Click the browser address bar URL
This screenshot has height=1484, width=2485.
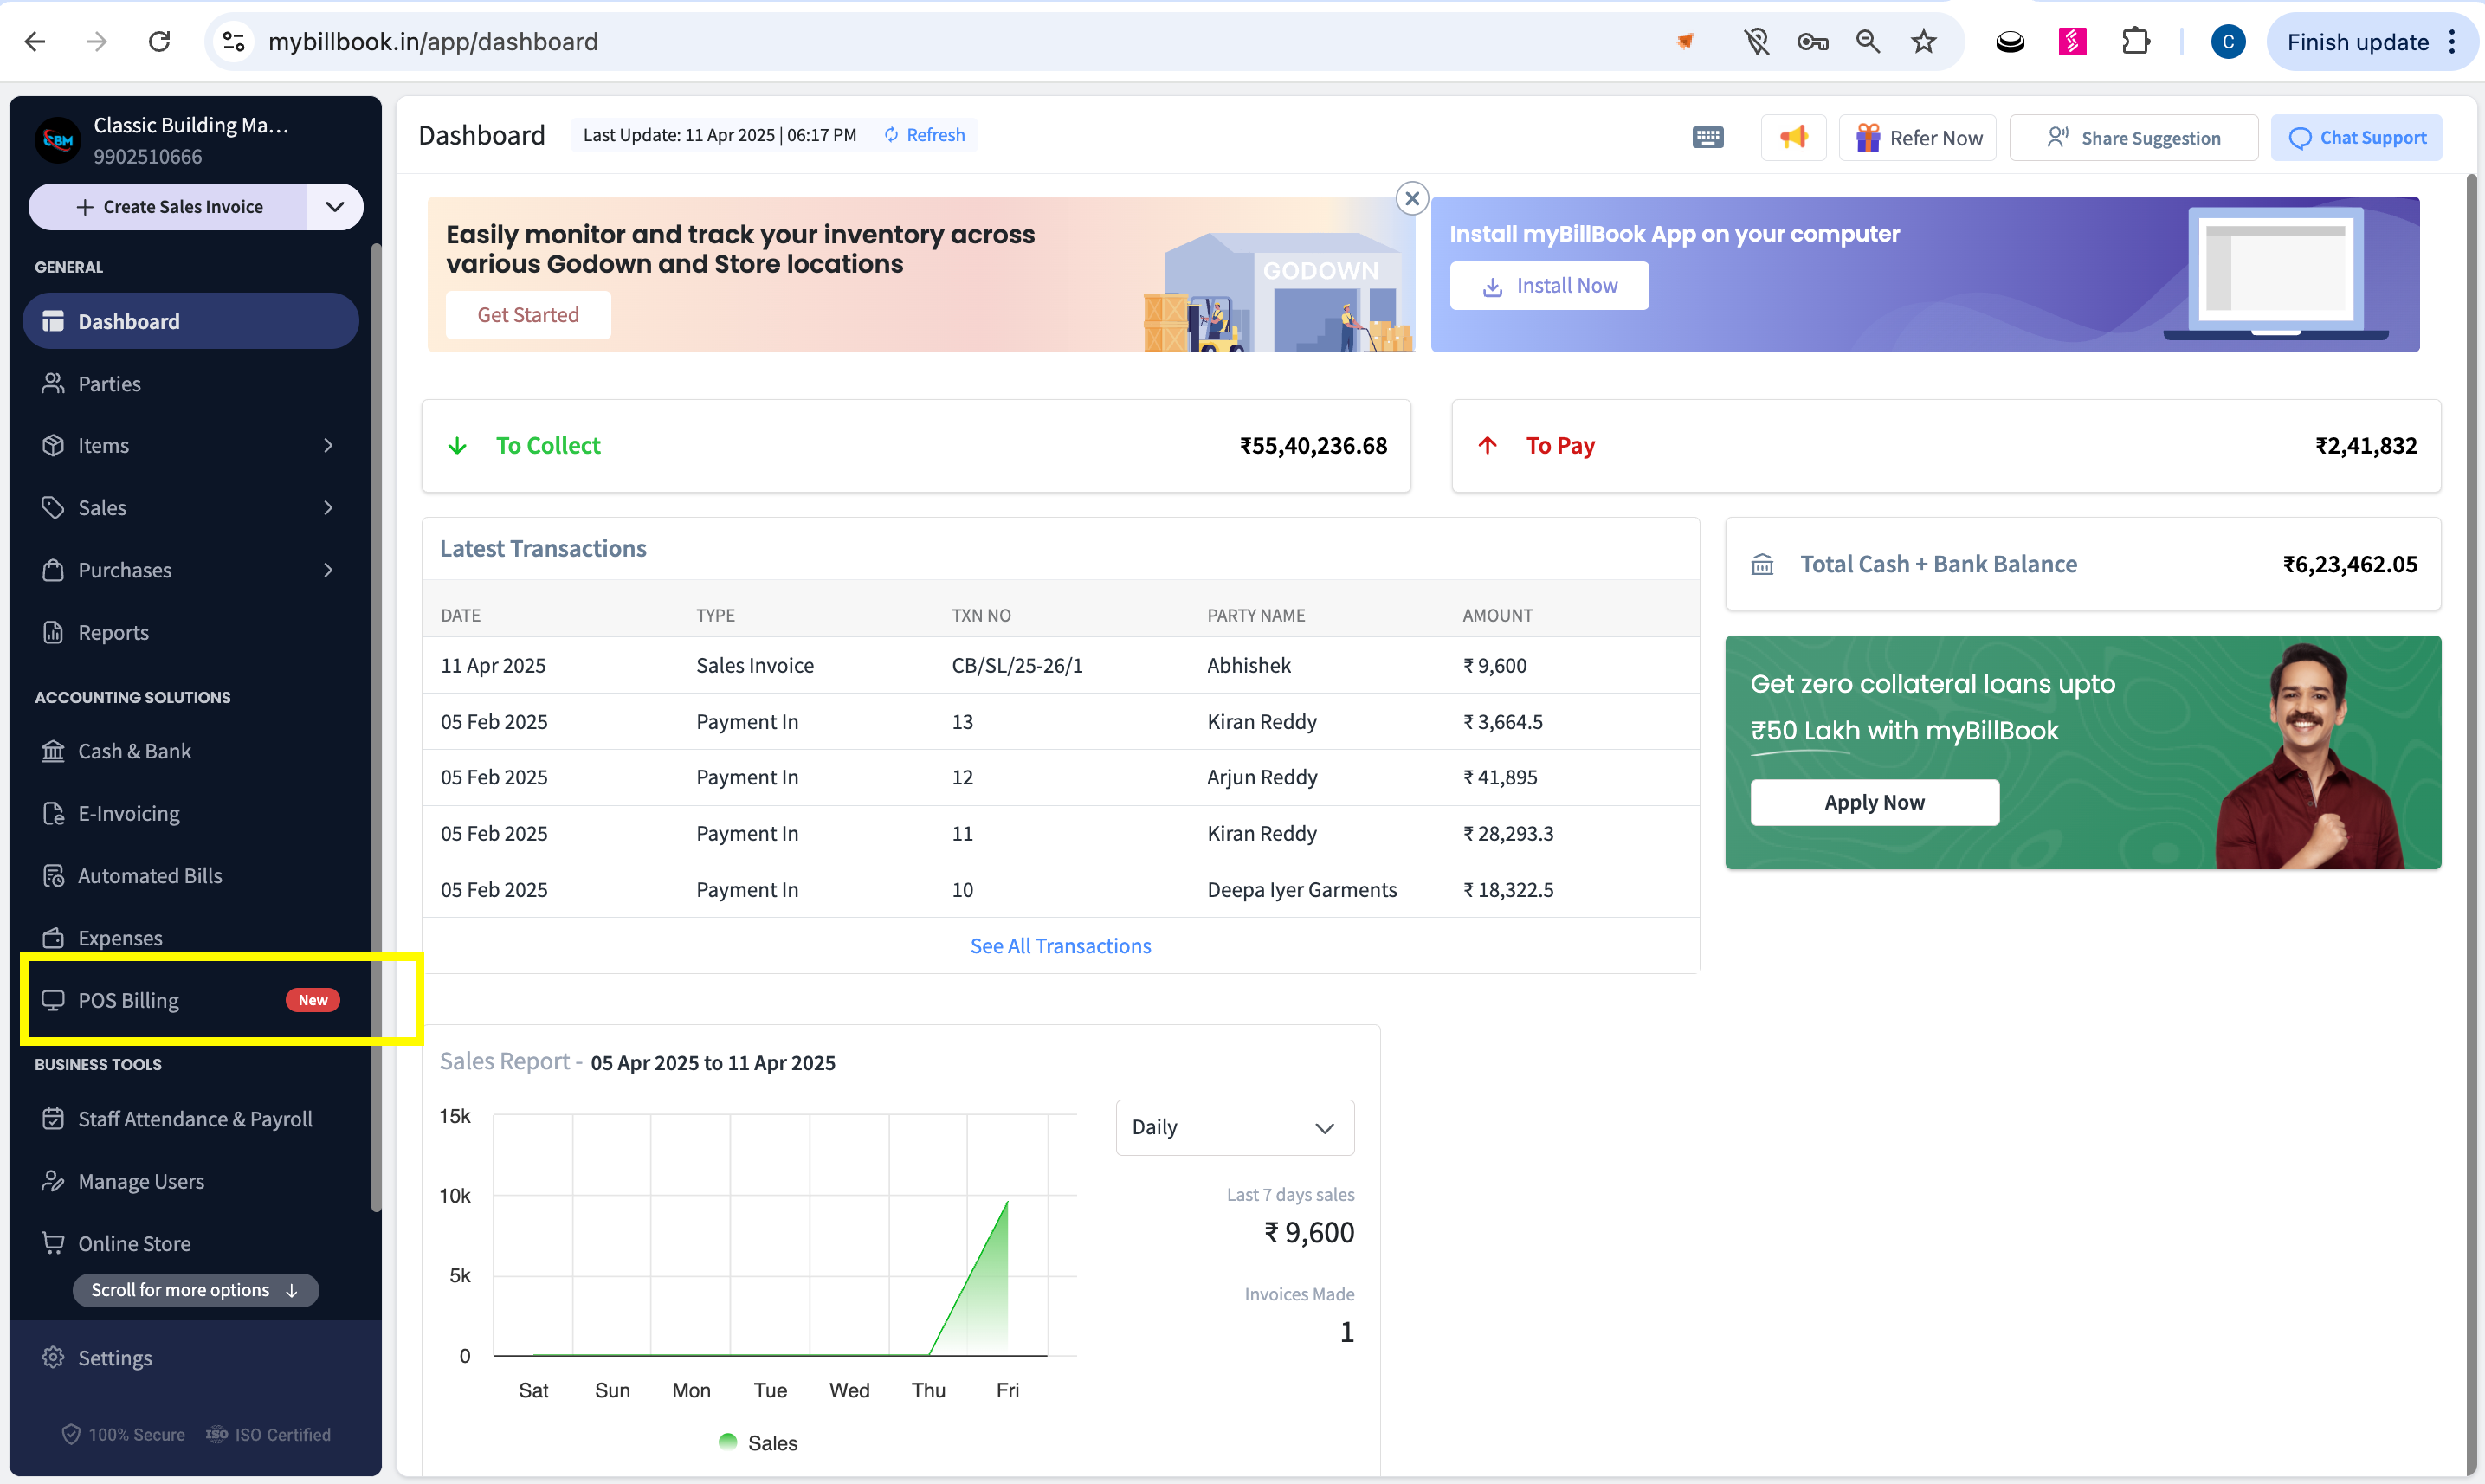[433, 41]
